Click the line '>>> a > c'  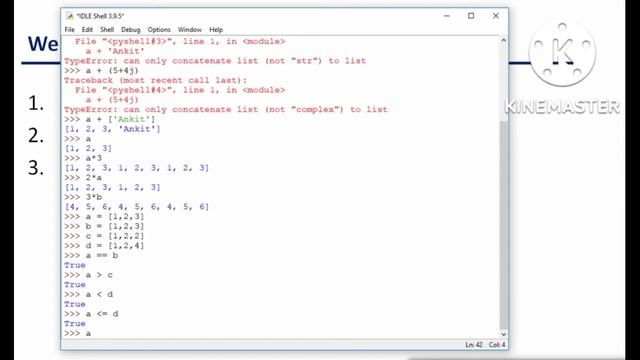pyautogui.click(x=89, y=275)
